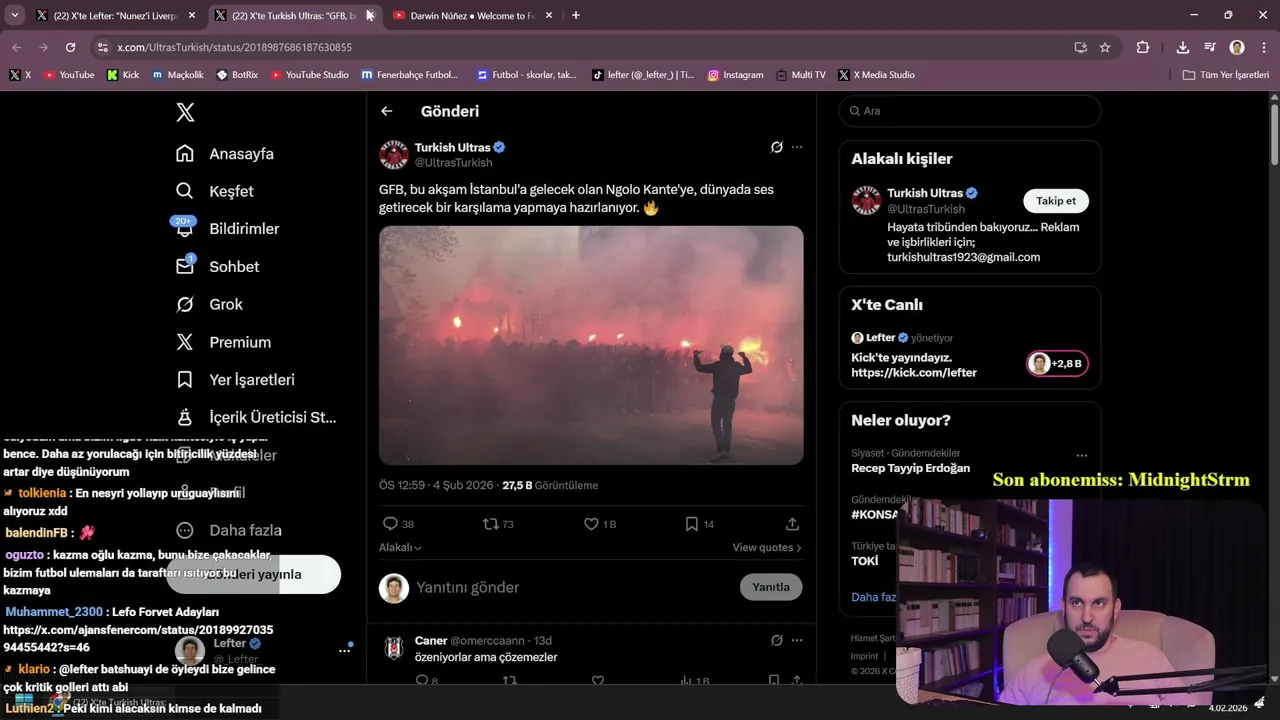This screenshot has width=1280, height=720.
Task: Open TOKİ trending topic
Action: [x=865, y=561]
